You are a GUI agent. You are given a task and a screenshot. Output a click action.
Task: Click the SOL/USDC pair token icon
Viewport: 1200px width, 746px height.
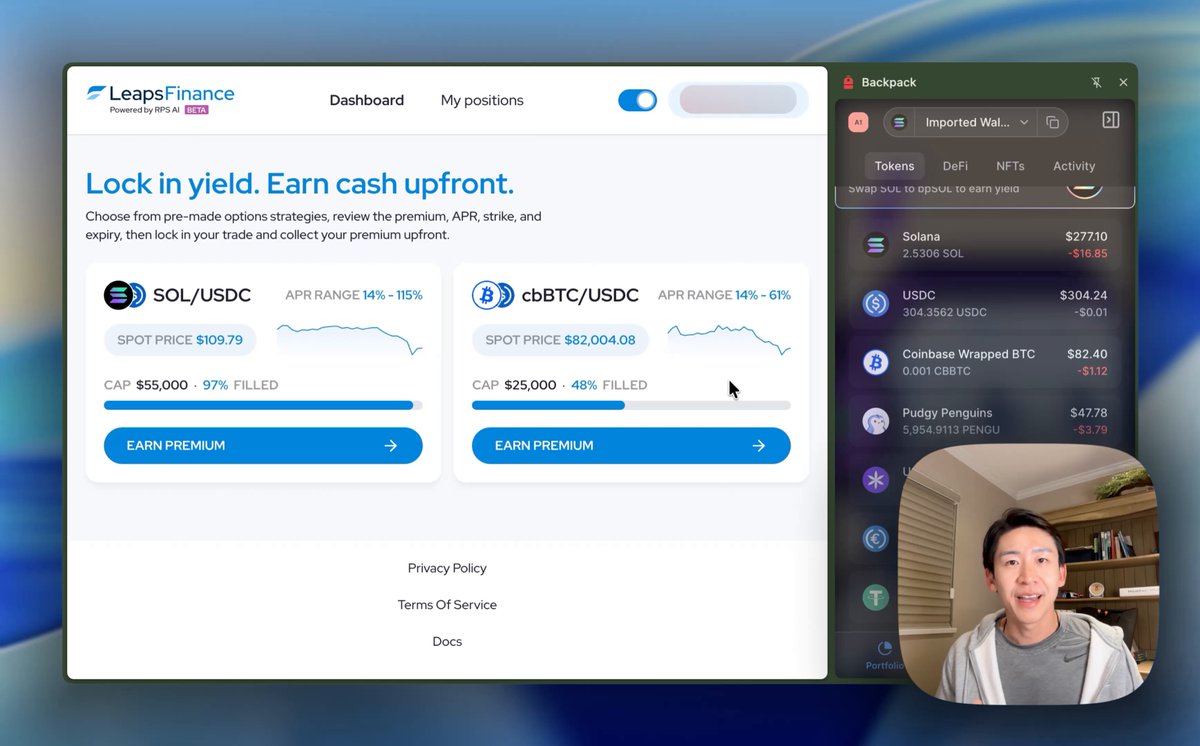coord(125,295)
